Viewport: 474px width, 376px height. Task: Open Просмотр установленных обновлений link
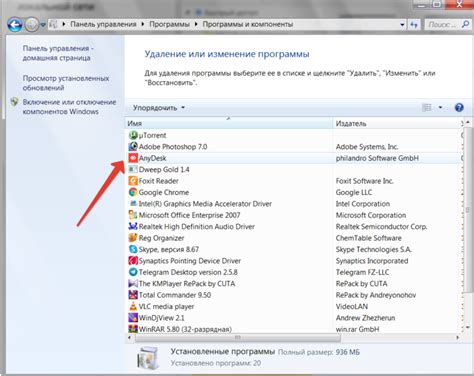[66, 83]
